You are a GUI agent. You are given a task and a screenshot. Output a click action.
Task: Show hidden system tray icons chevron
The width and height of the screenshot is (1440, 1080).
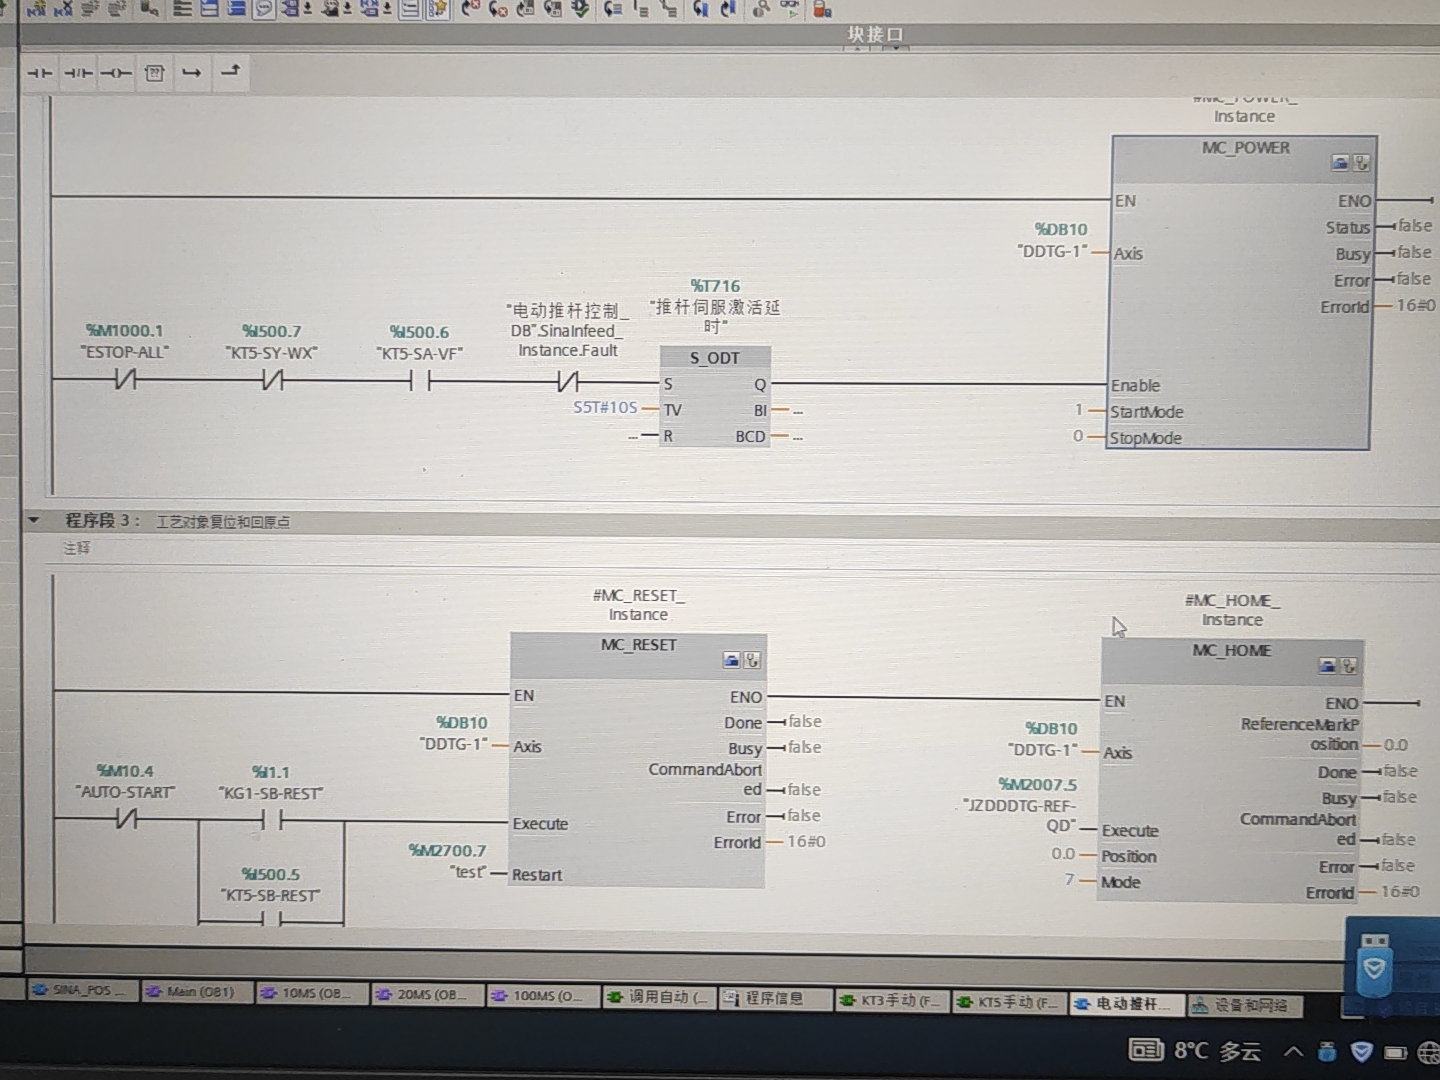(x=1294, y=1052)
